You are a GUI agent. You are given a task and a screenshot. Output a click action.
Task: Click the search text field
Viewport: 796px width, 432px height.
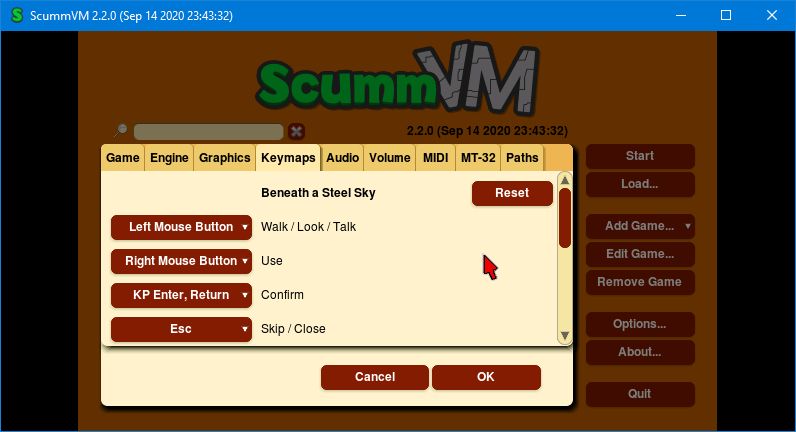pos(208,131)
